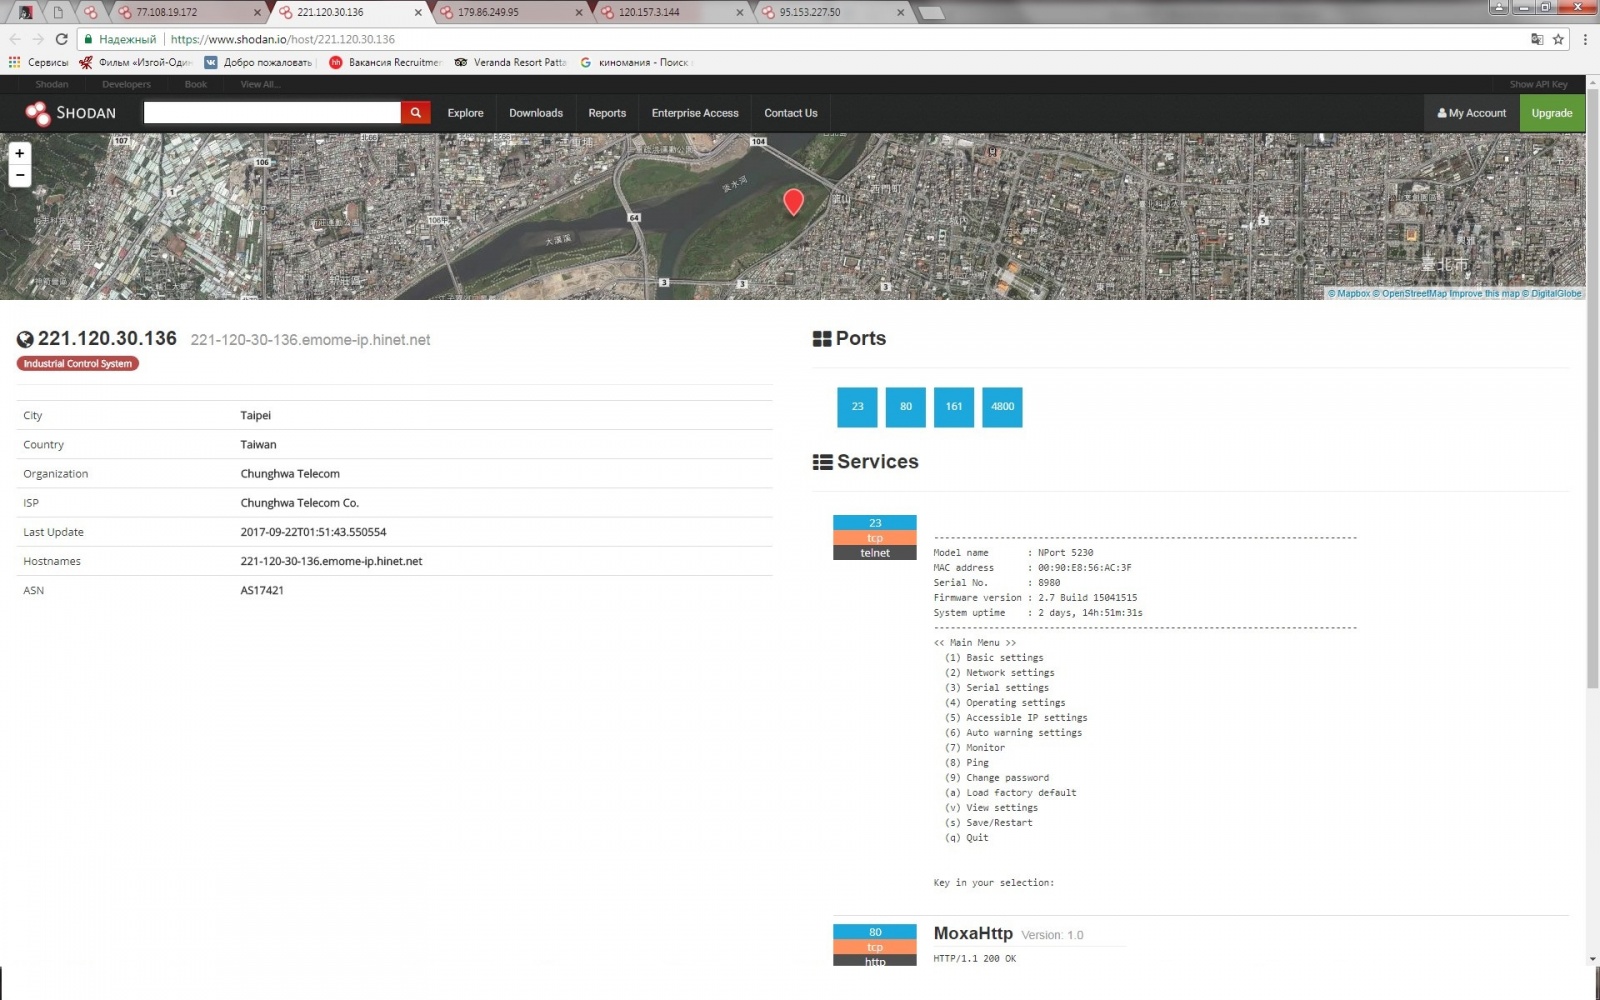Jump to port 161 in Ports list

(954, 407)
